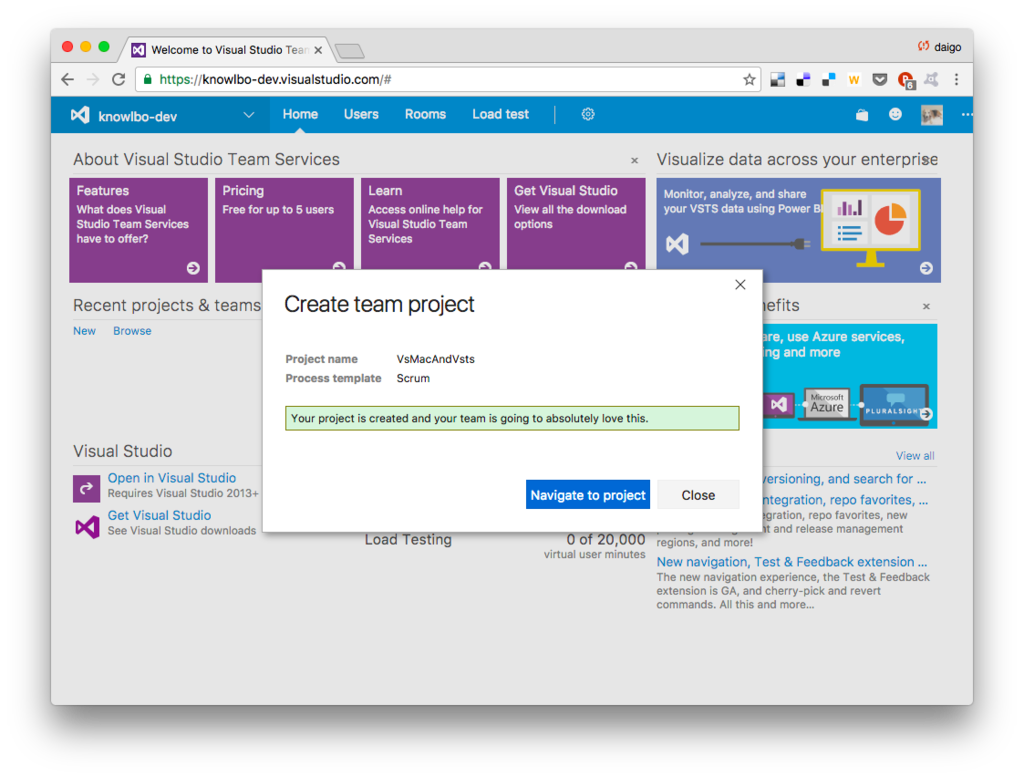This screenshot has width=1024, height=778.
Task: Open the Chrome three-dot menu
Action: (x=957, y=80)
